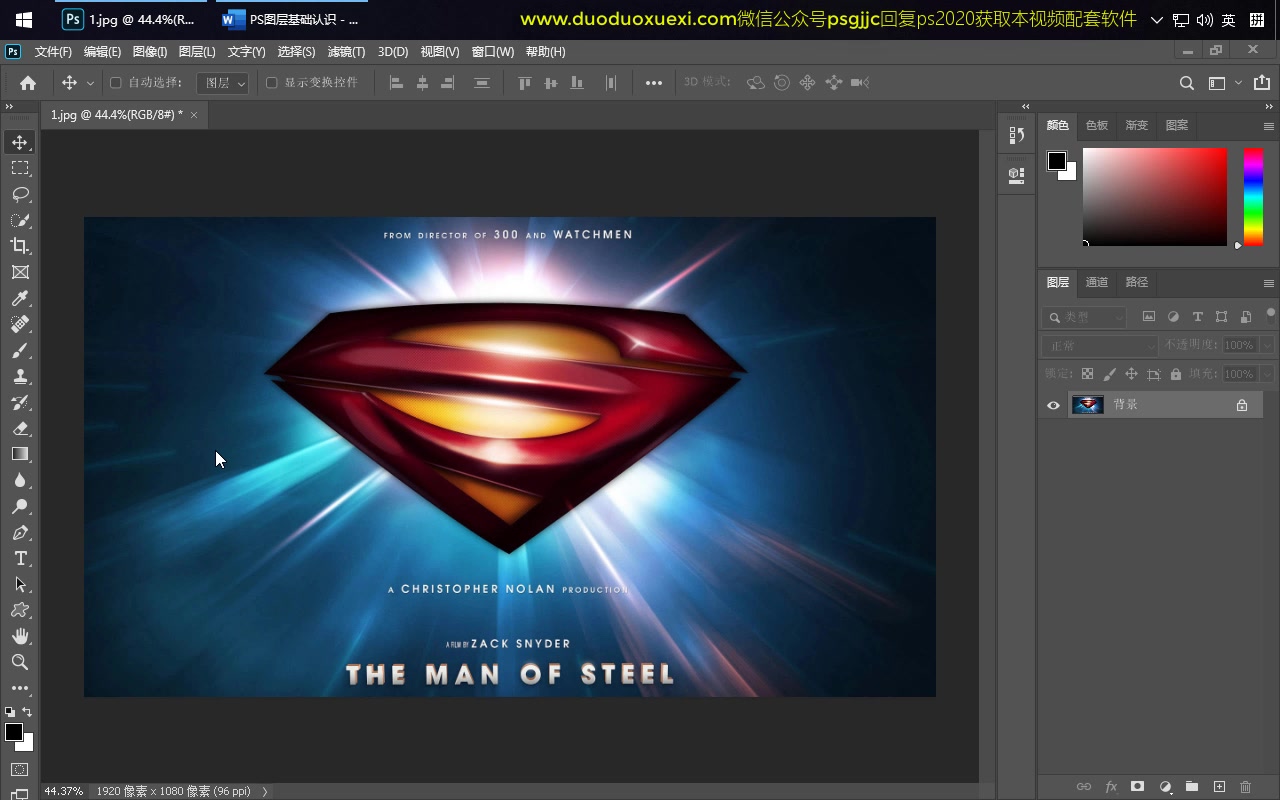Toggle lock image pixels brush icon
Viewport: 1280px width, 800px height.
(x=1109, y=374)
